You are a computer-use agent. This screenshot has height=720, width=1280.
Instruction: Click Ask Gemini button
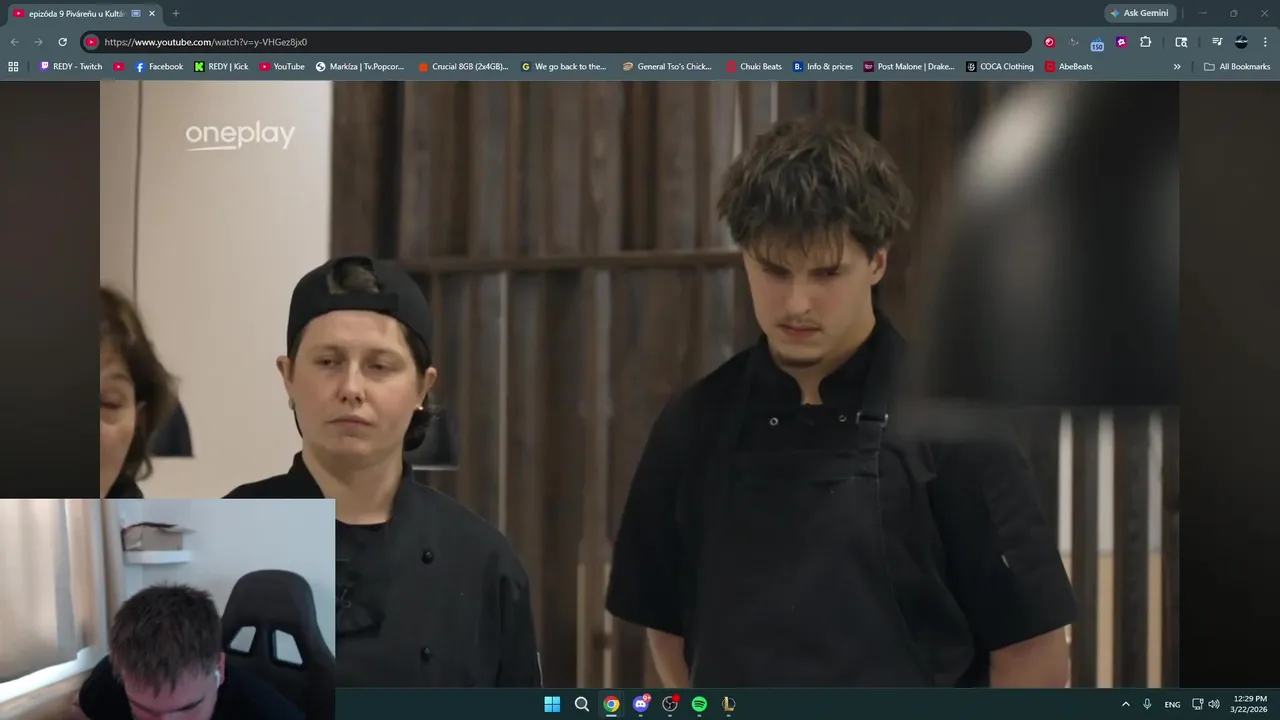tap(1140, 13)
